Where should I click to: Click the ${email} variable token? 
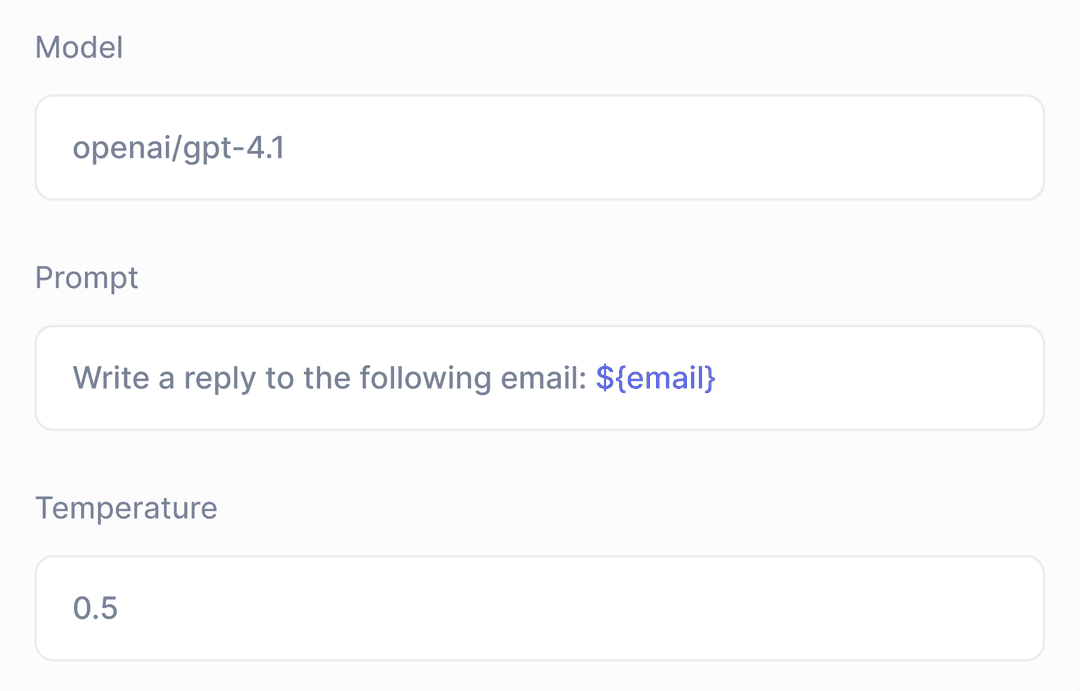pyautogui.click(x=656, y=378)
